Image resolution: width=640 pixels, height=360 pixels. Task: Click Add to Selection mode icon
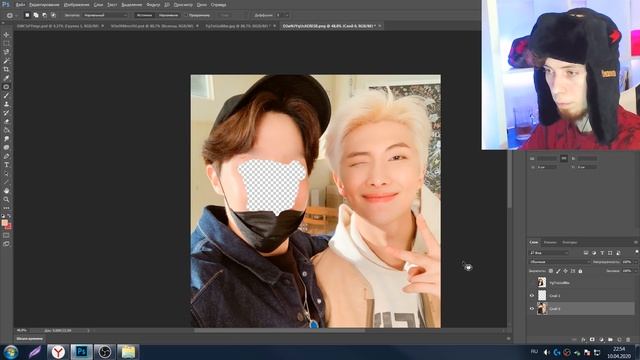pos(36,15)
